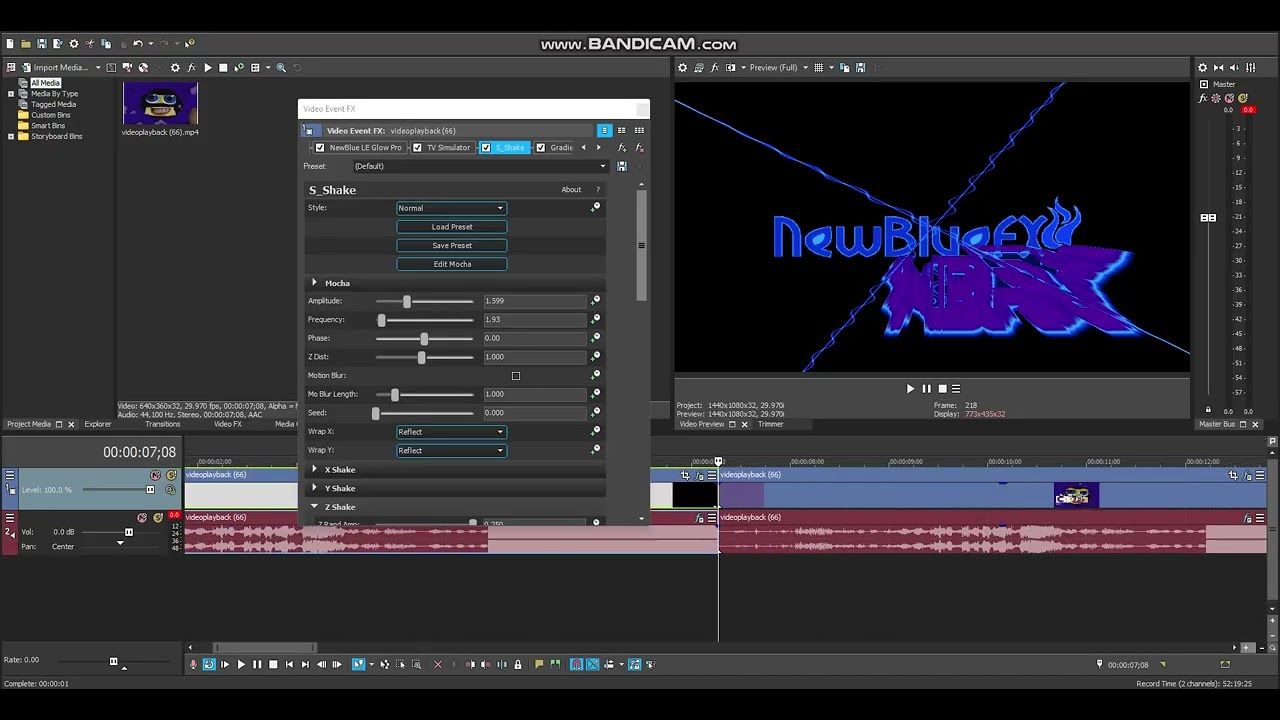Disable the S_Shake effect checkbox

(x=486, y=148)
